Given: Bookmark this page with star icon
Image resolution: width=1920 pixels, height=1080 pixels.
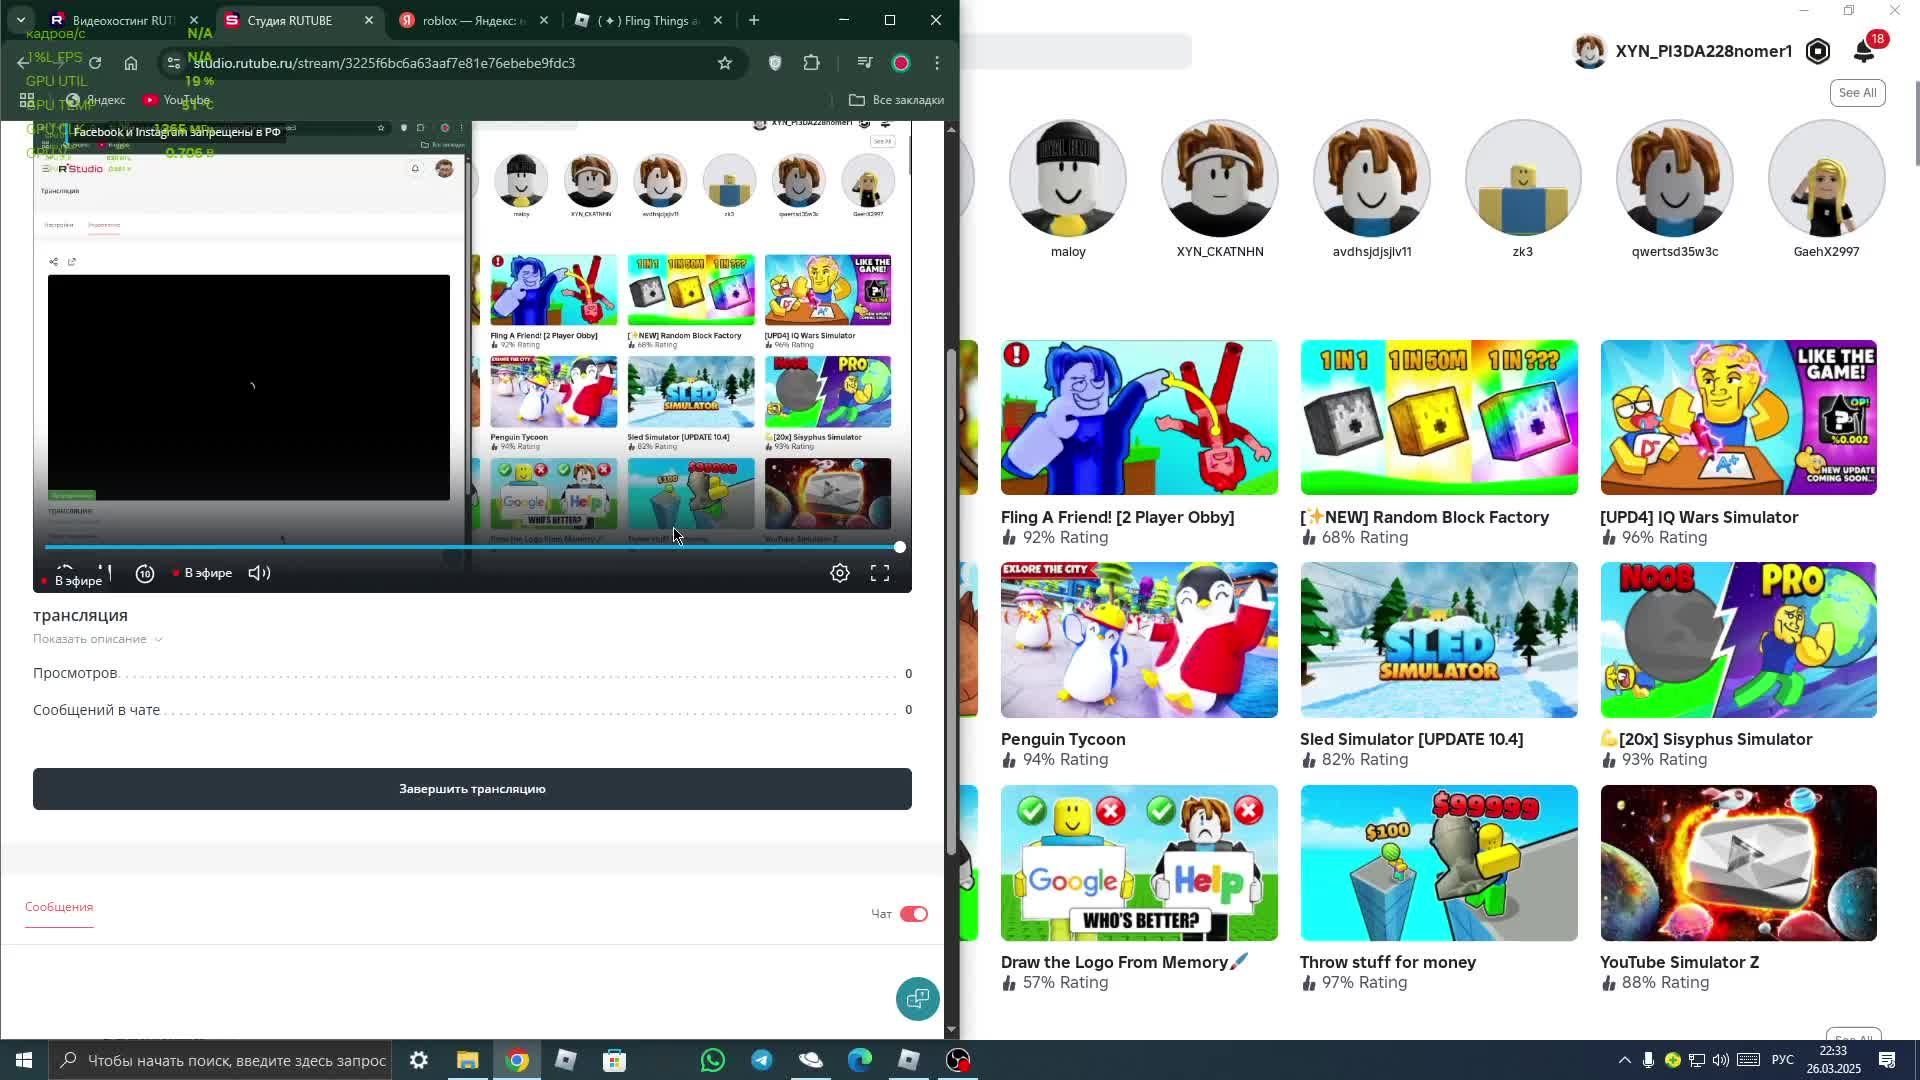Looking at the screenshot, I should click(725, 63).
